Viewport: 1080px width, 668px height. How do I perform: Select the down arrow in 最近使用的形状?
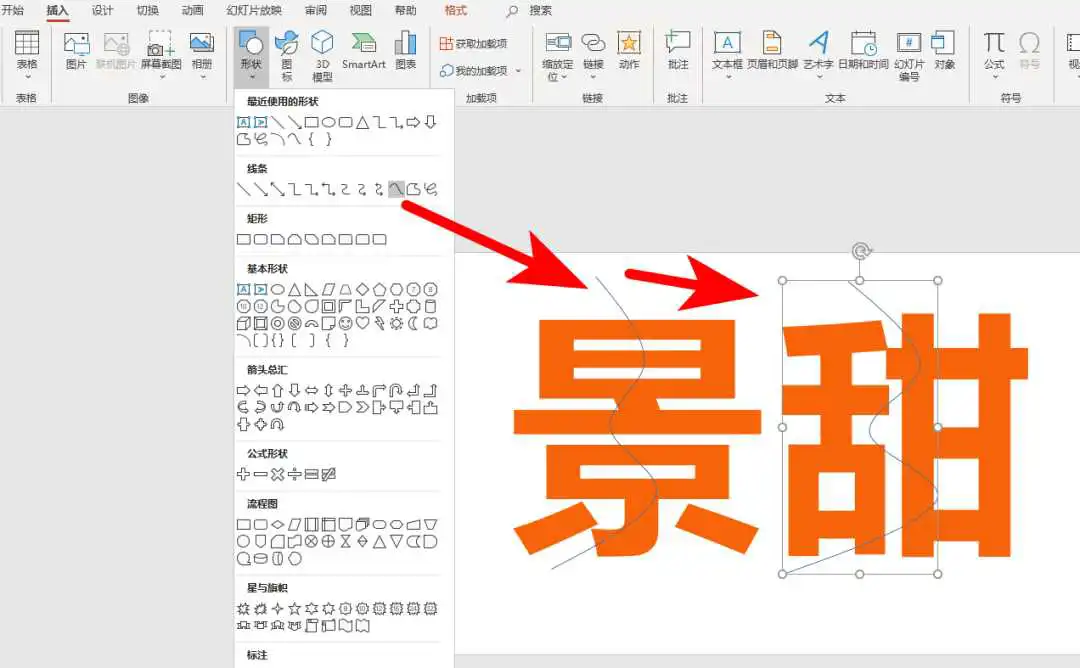click(430, 122)
